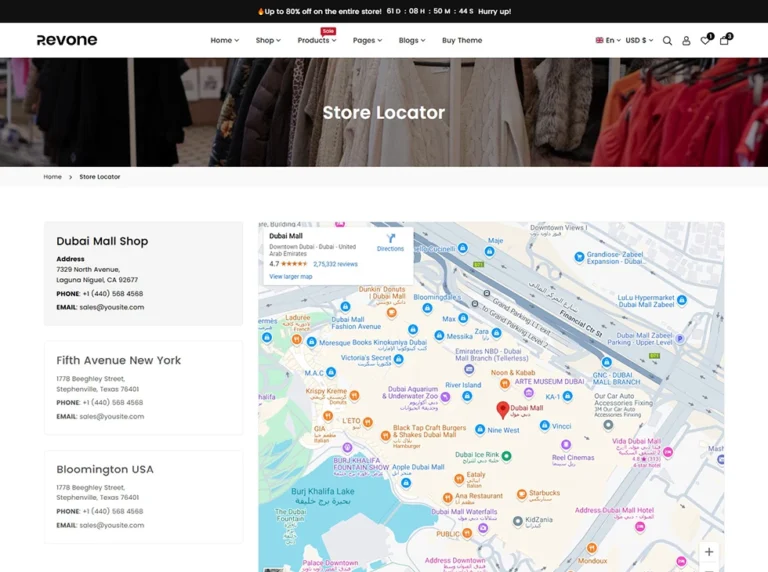
Task: Click the Dubai Ice Rink map marker
Action: [507, 456]
